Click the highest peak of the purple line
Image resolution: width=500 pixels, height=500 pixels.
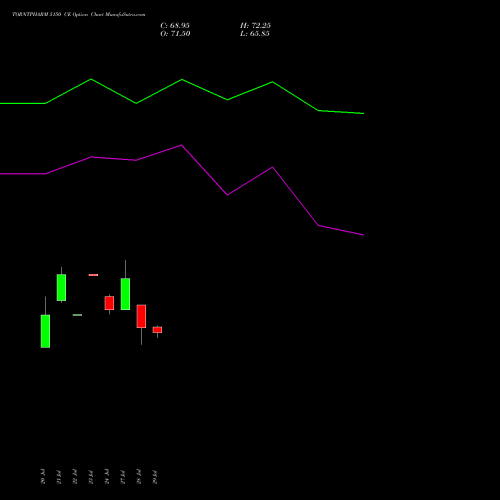[x=182, y=145]
